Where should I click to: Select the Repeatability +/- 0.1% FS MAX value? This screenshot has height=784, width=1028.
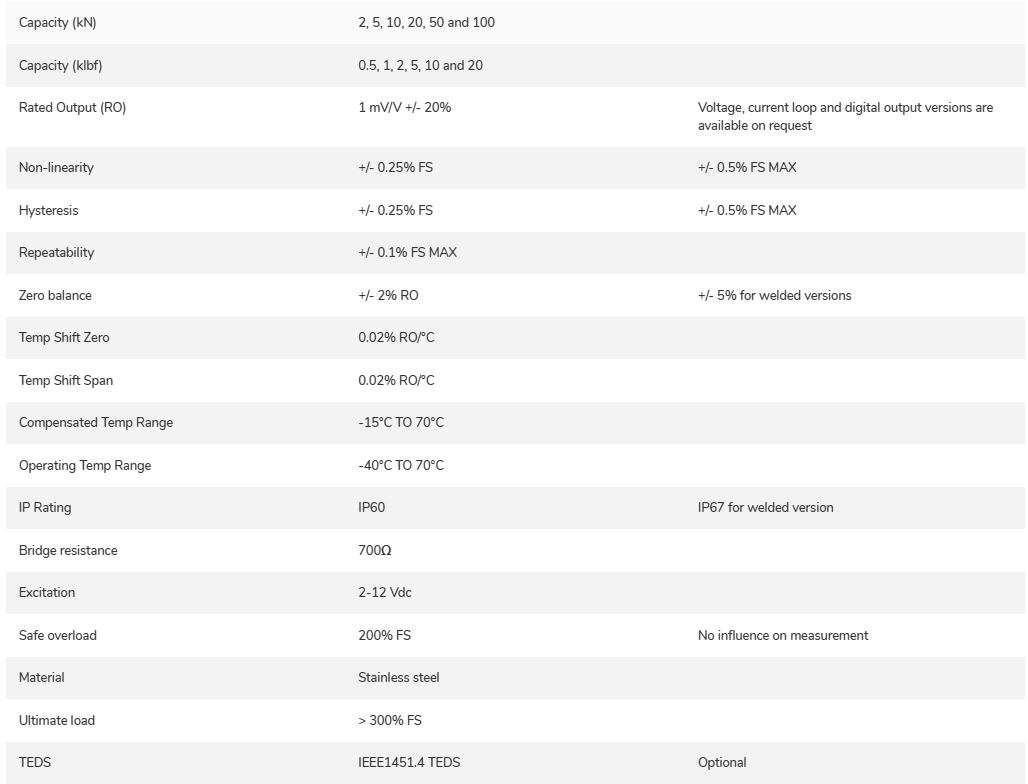pos(407,252)
